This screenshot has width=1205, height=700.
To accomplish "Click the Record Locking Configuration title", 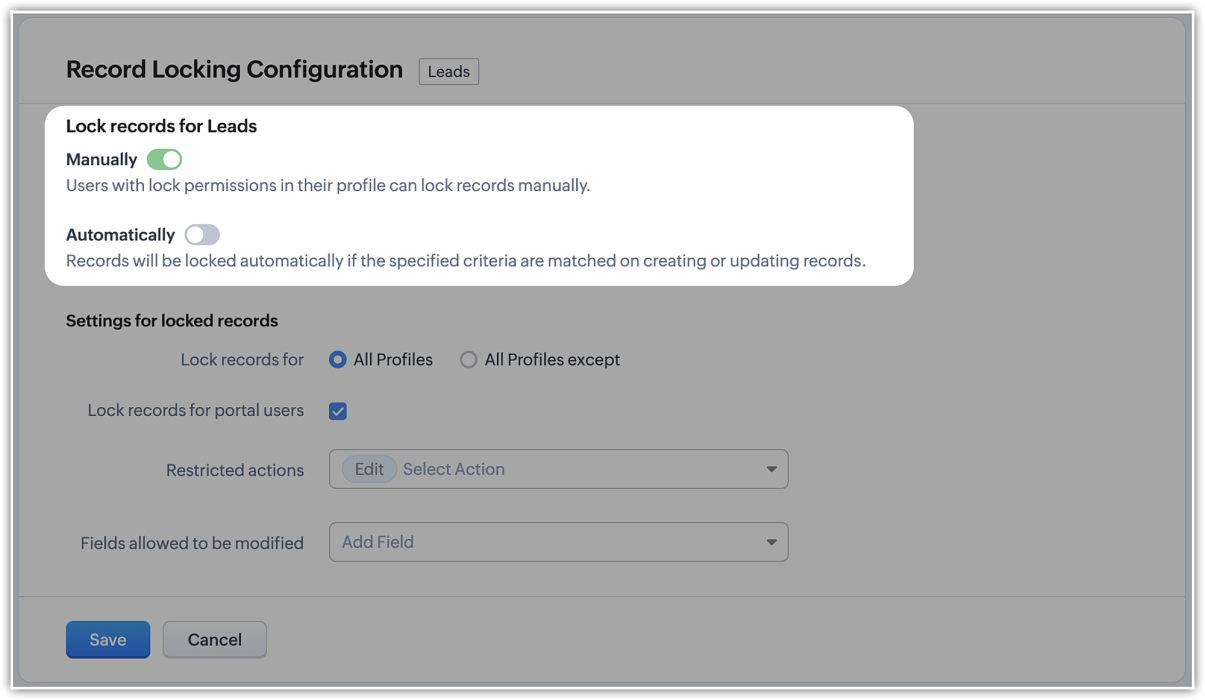I will coord(234,69).
